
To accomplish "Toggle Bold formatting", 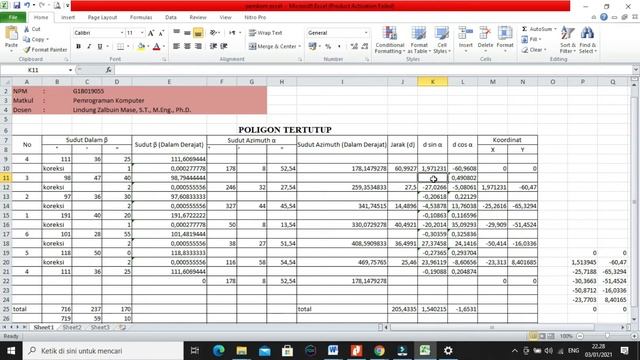I will coord(78,47).
